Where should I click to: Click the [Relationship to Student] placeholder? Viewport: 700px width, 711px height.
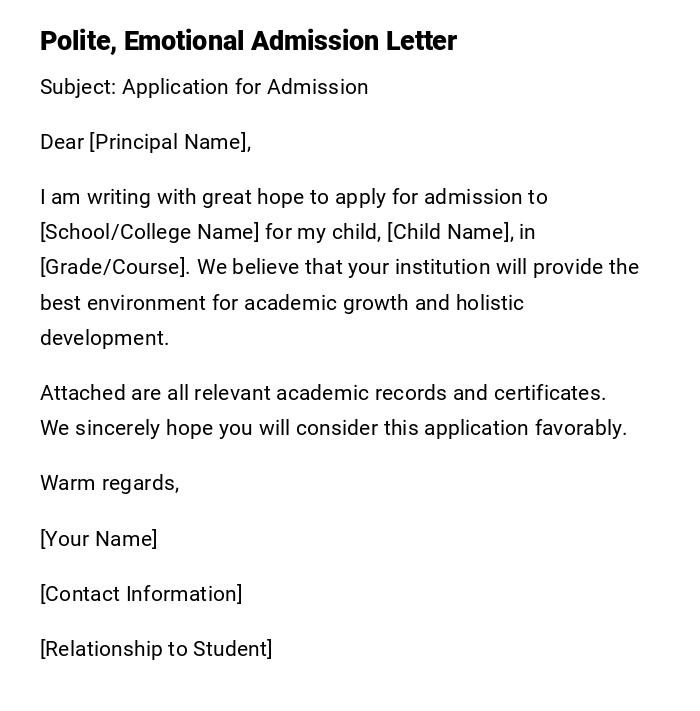click(x=156, y=649)
